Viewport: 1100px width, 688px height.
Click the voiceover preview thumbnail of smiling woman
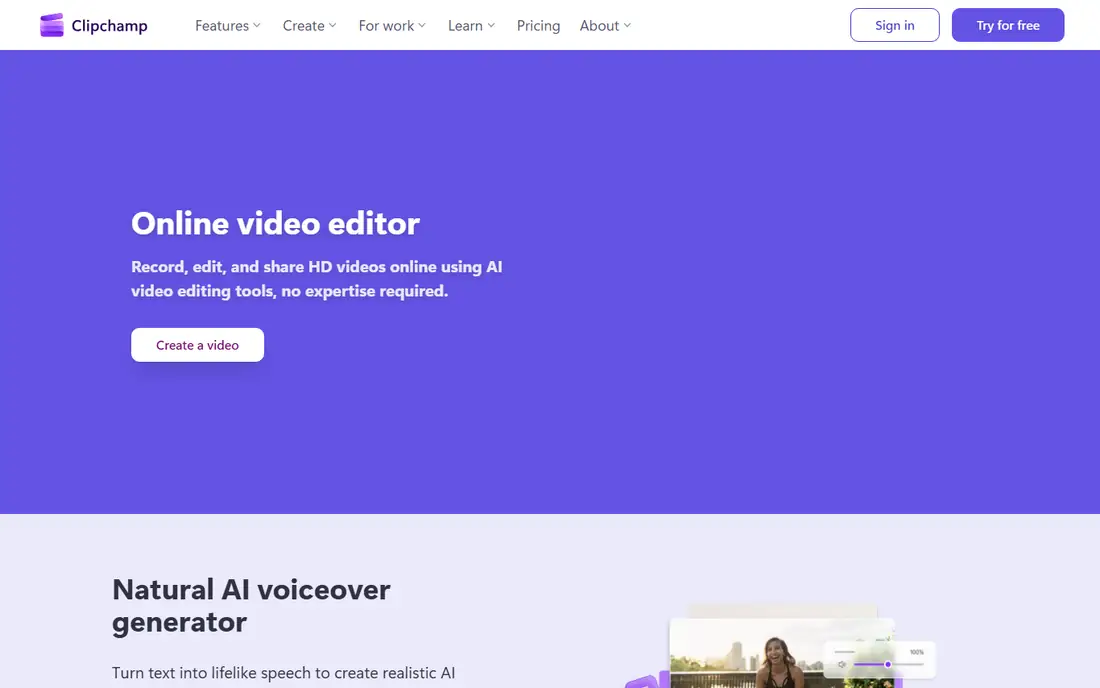(782, 653)
